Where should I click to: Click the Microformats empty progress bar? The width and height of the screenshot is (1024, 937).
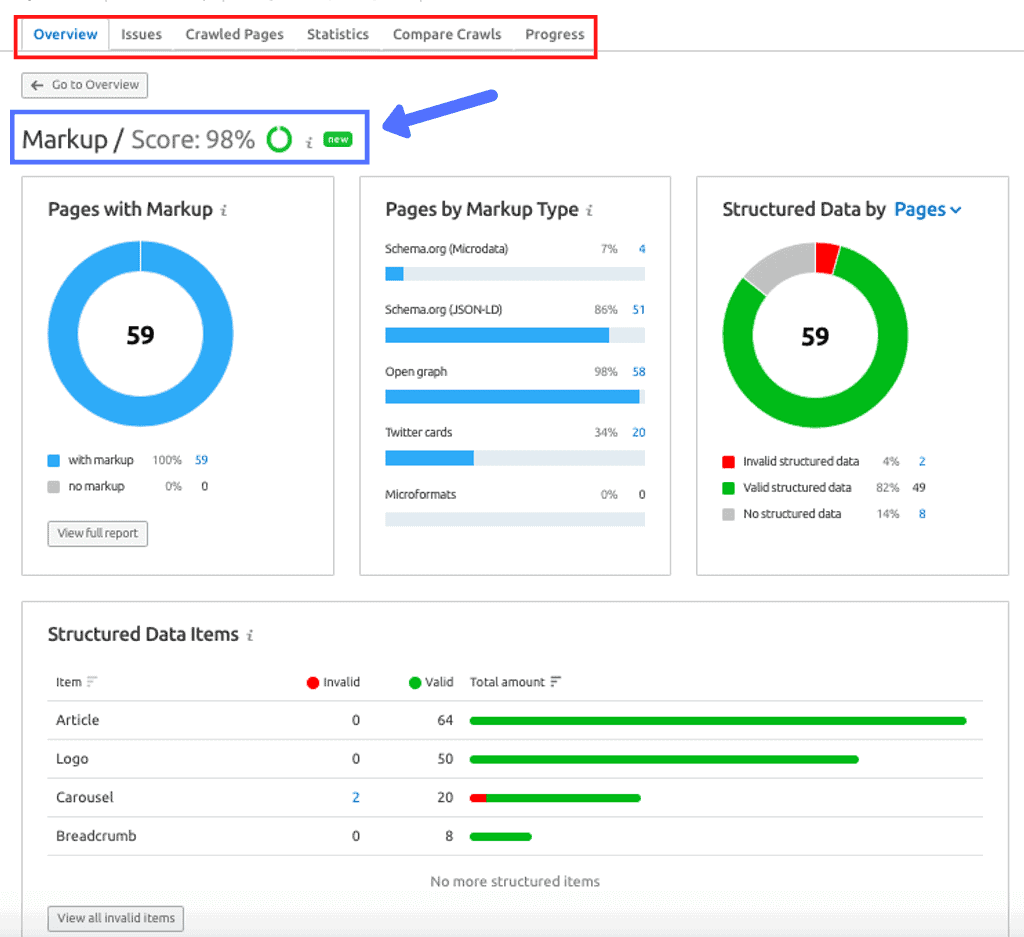(x=515, y=519)
